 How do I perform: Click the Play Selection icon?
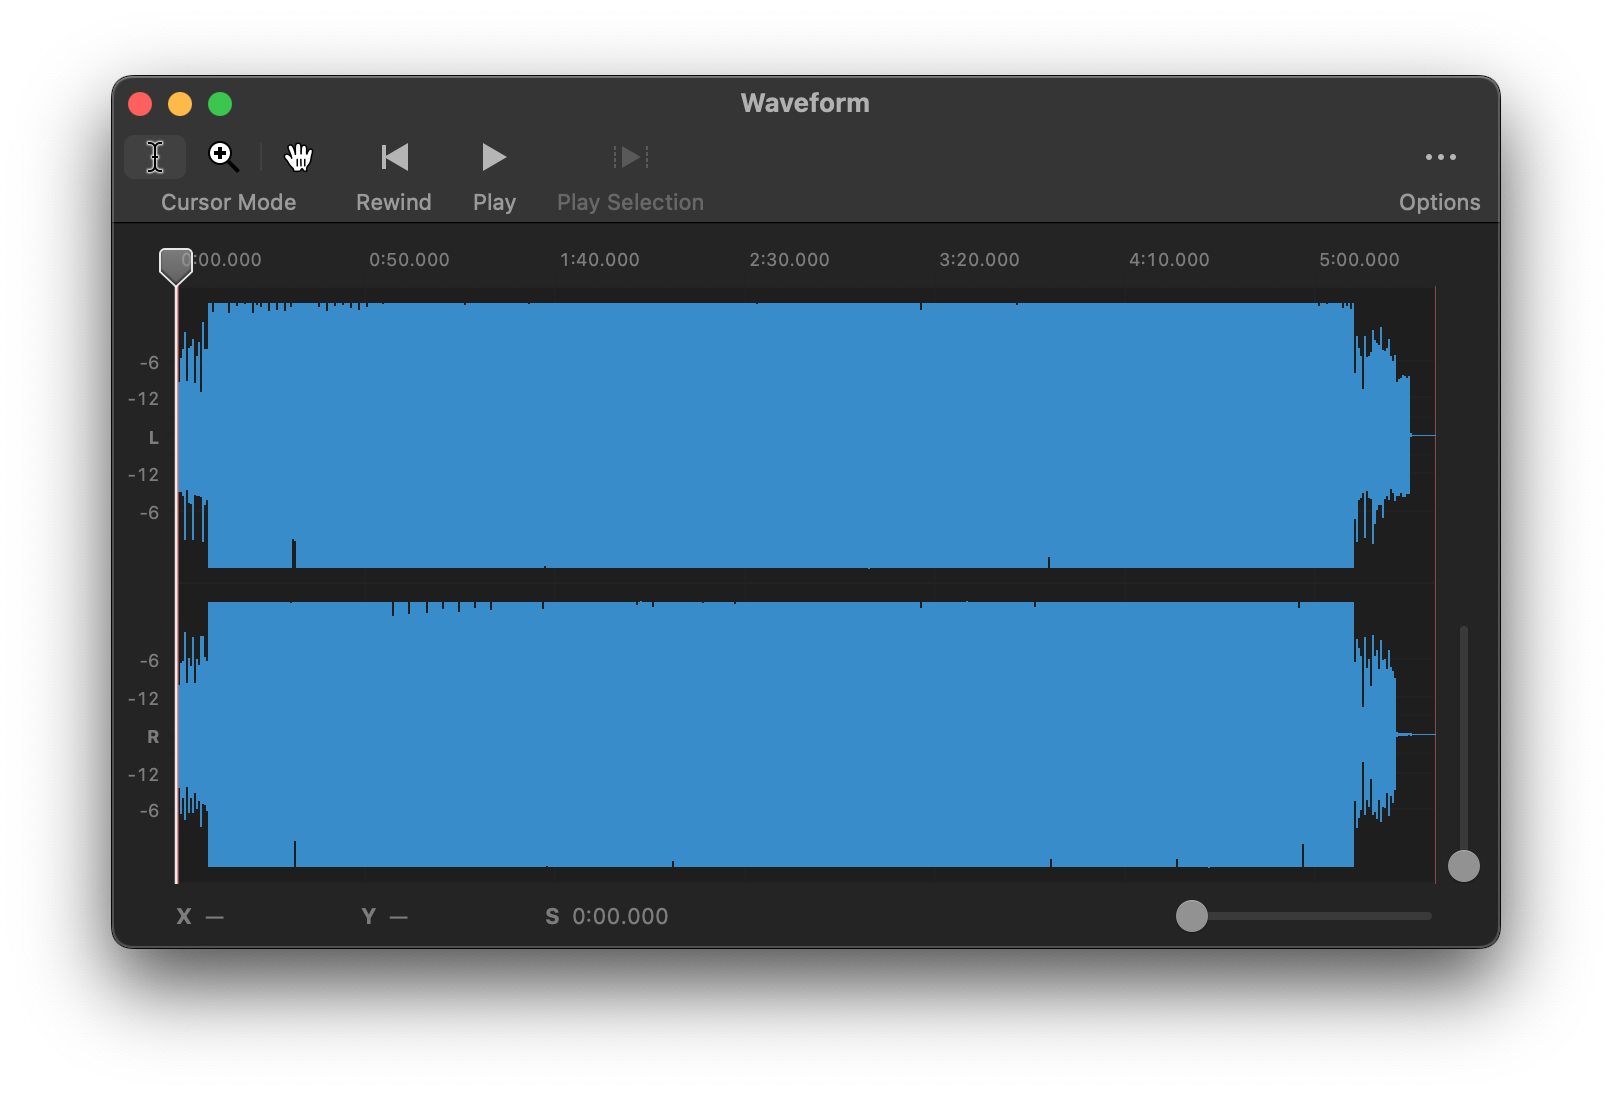(x=630, y=157)
